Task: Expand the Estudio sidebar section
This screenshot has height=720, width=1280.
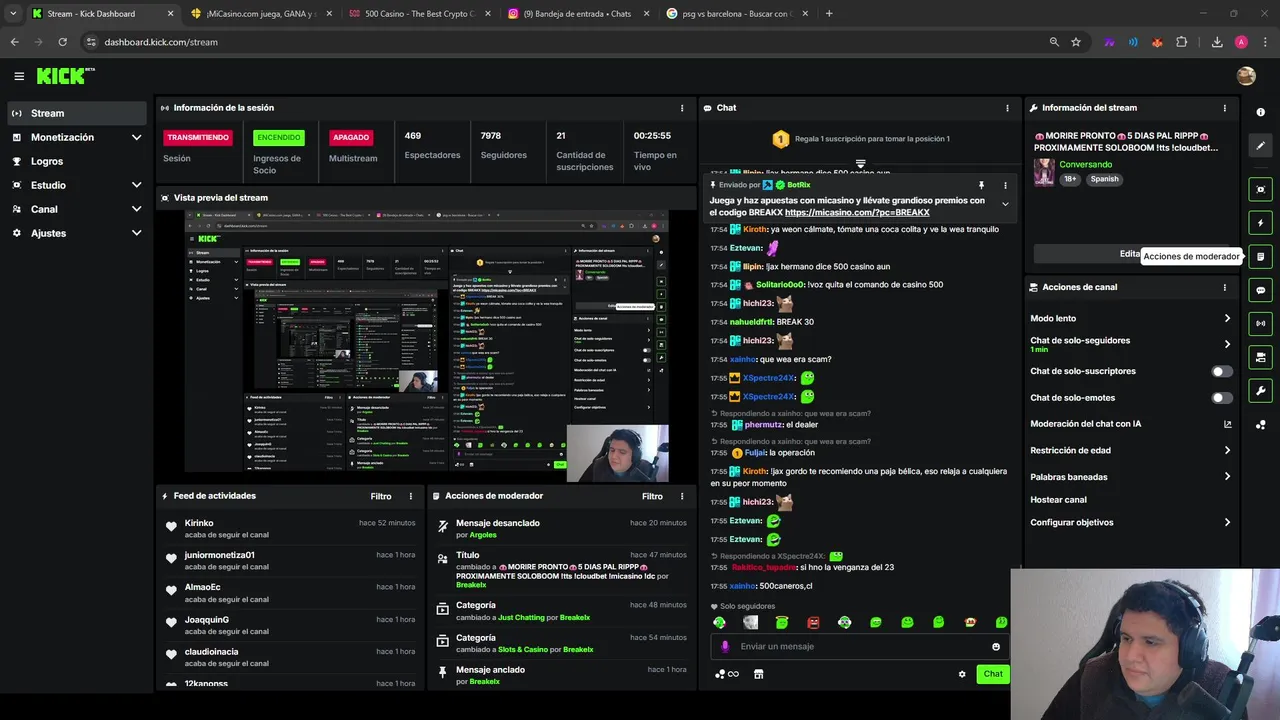Action: click(x=136, y=185)
